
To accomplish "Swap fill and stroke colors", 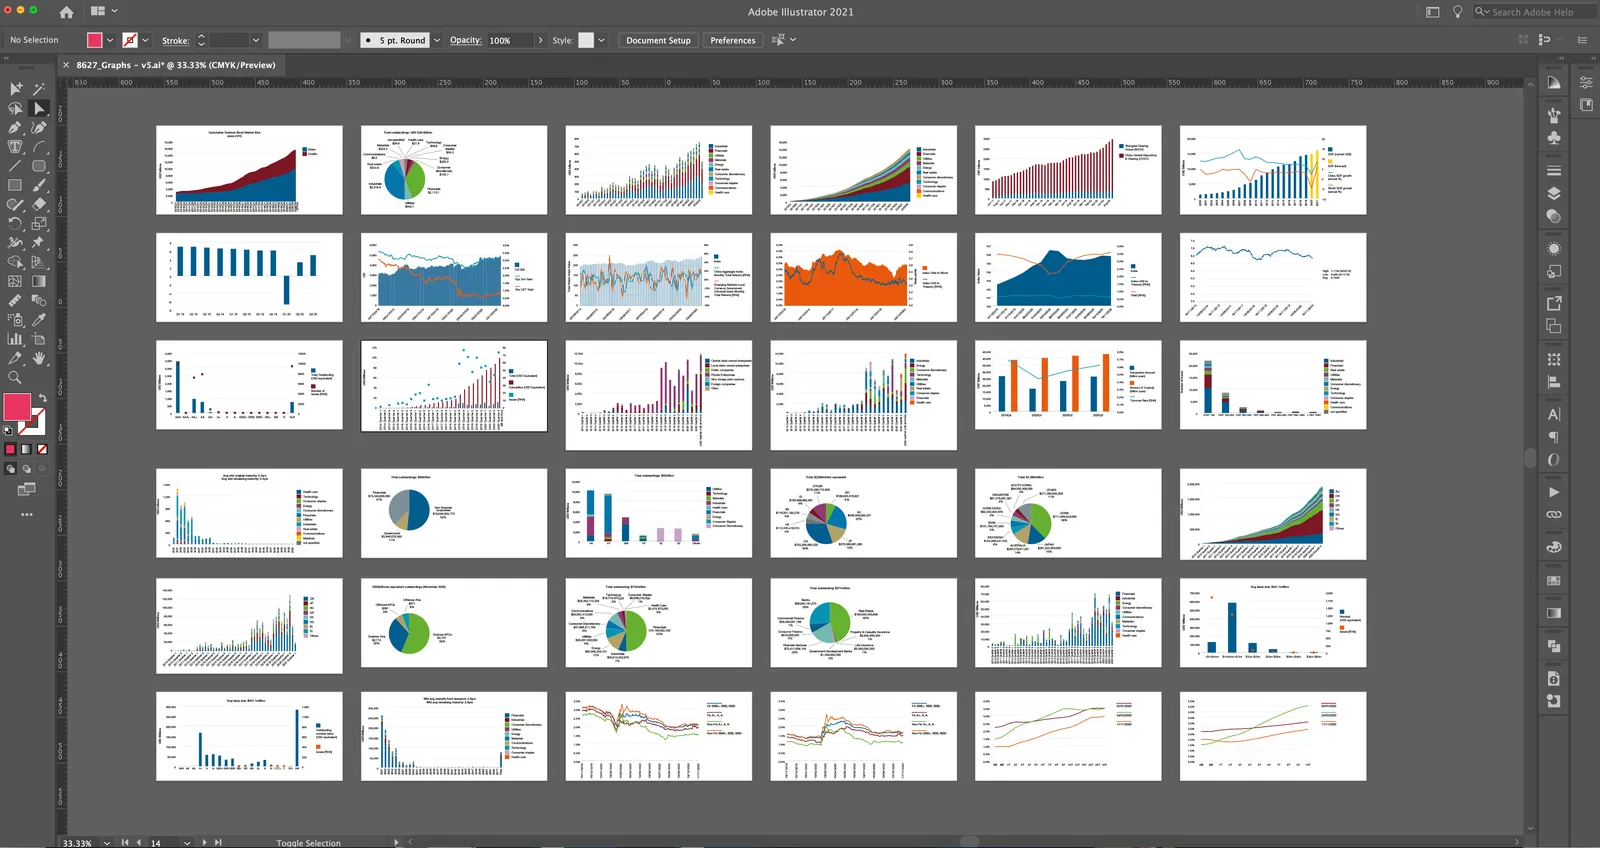I will coord(42,398).
